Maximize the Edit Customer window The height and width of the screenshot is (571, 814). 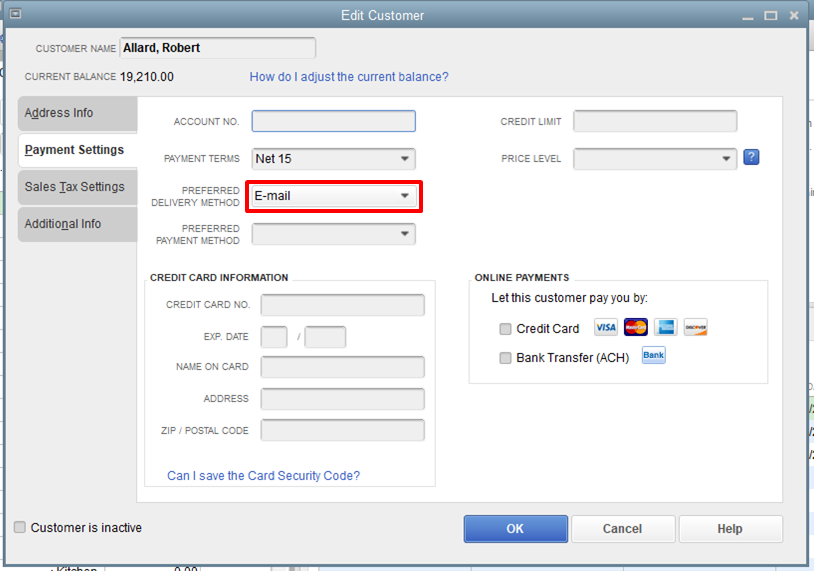771,16
